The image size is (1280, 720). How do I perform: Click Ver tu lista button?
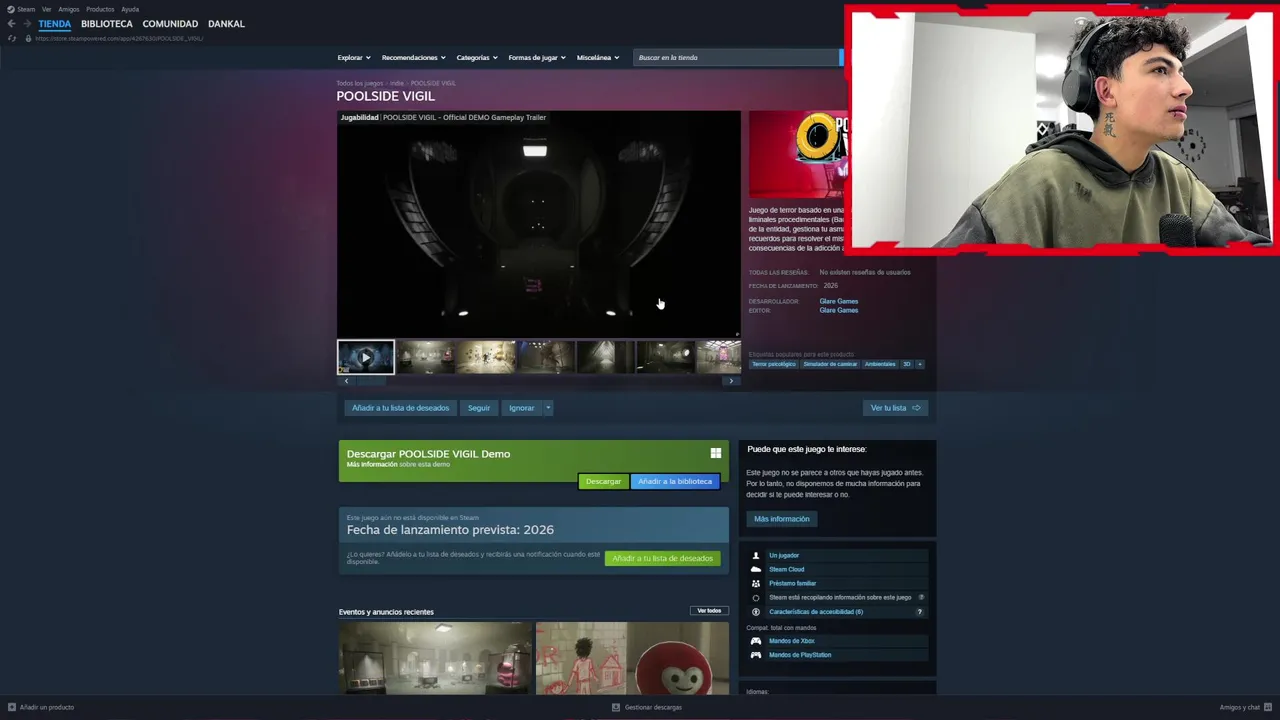pyautogui.click(x=895, y=408)
